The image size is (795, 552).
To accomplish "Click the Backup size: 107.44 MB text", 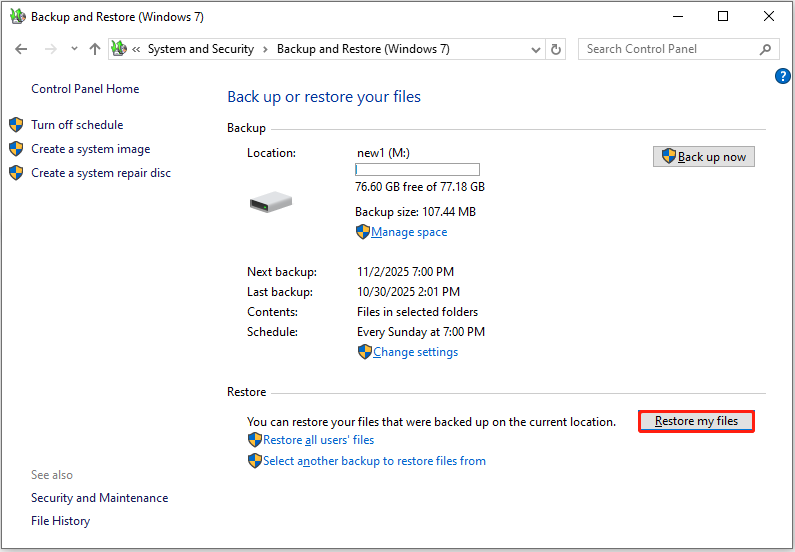I will 415,212.
